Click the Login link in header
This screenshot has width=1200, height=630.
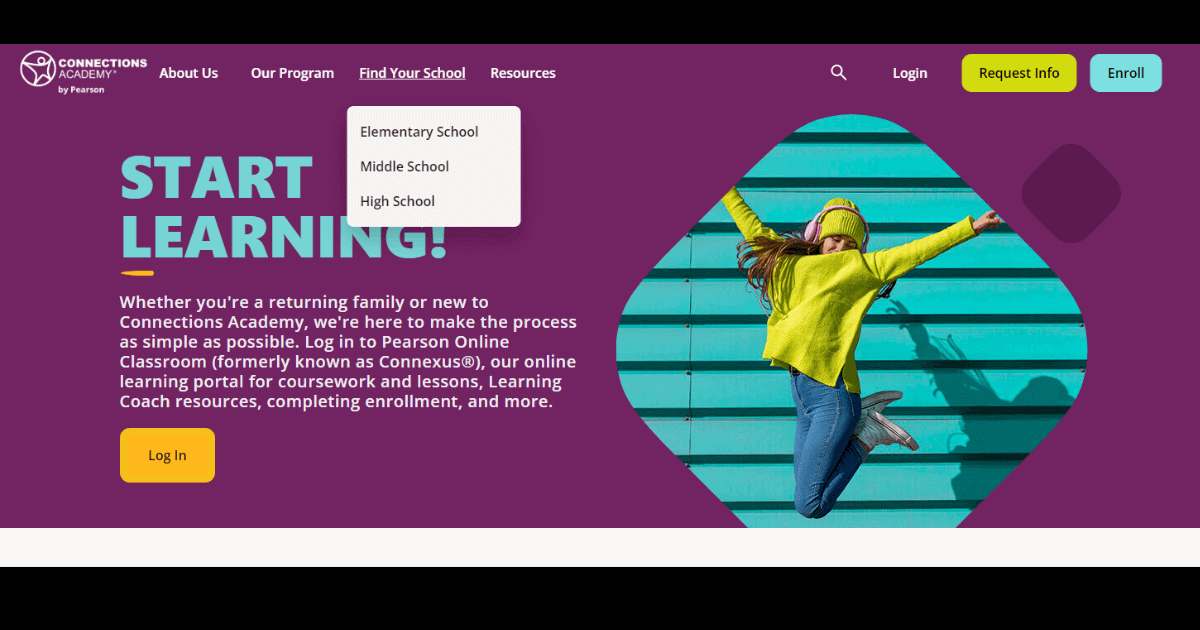point(910,73)
